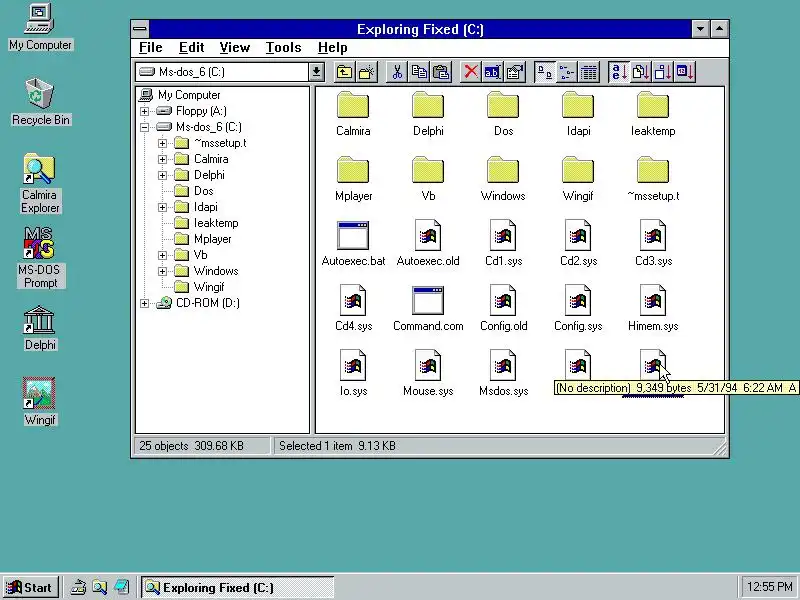Select Ieaktemp folder in the tree

tap(206, 223)
